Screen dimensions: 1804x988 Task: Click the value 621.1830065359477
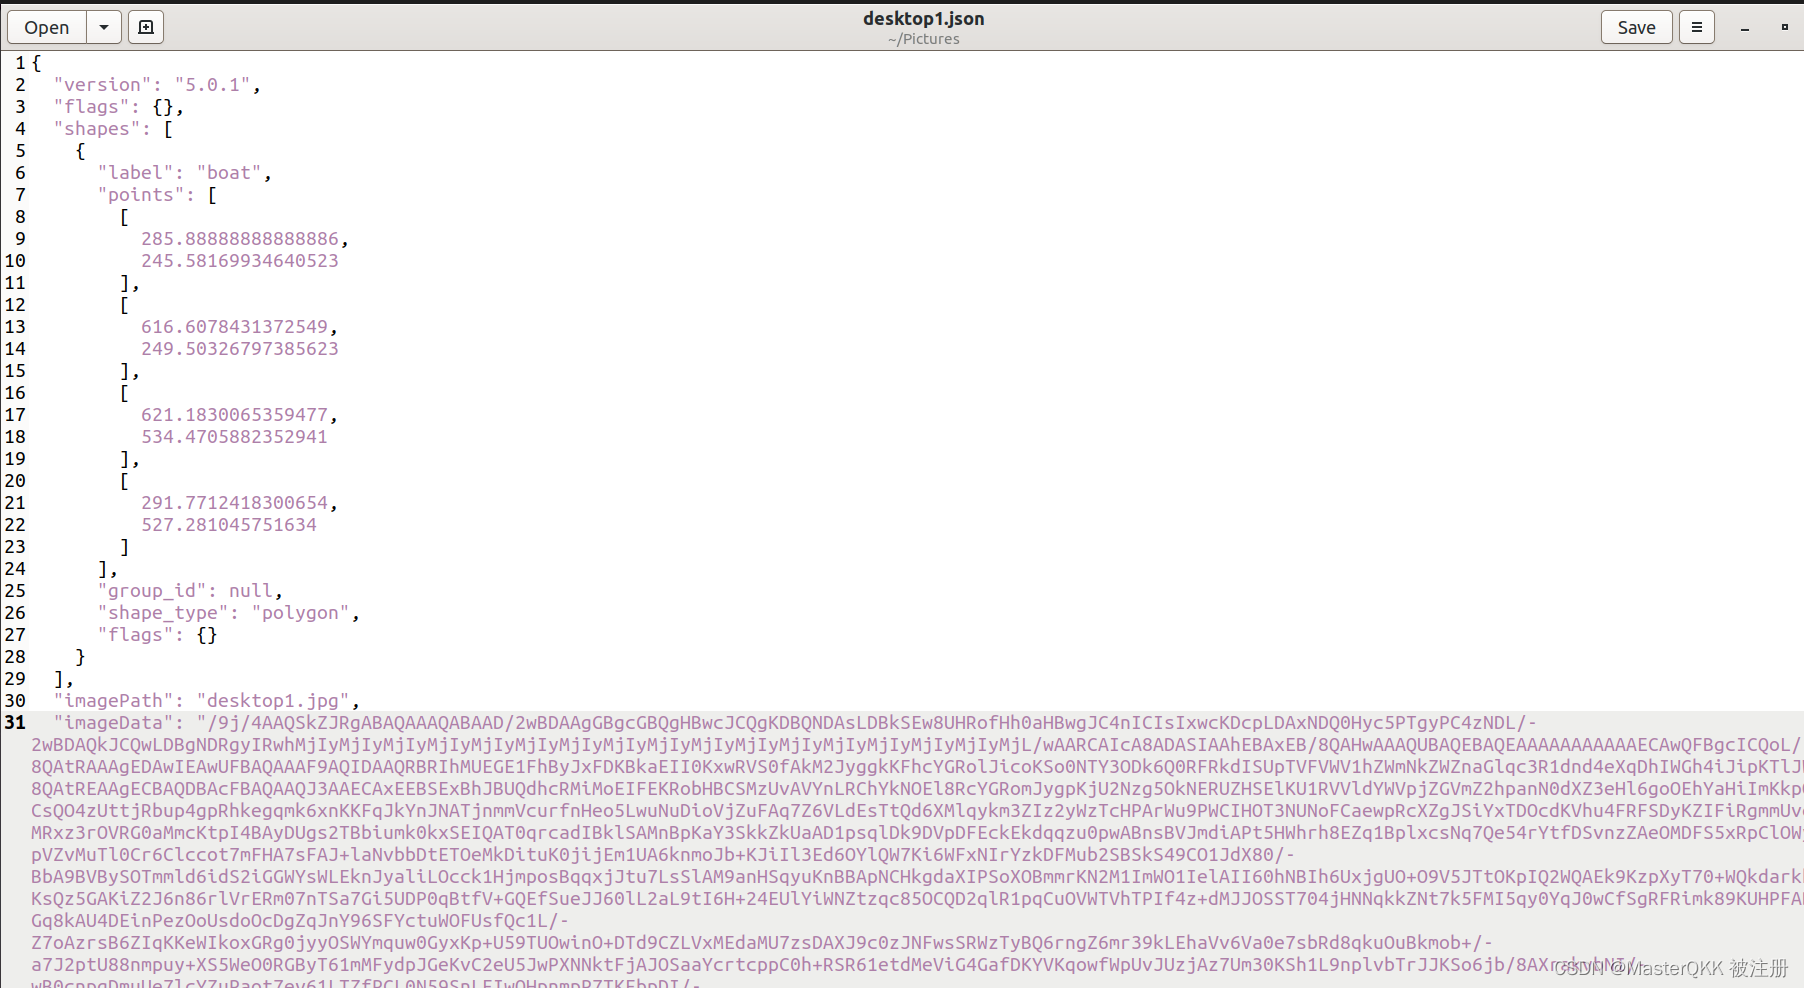tap(234, 415)
